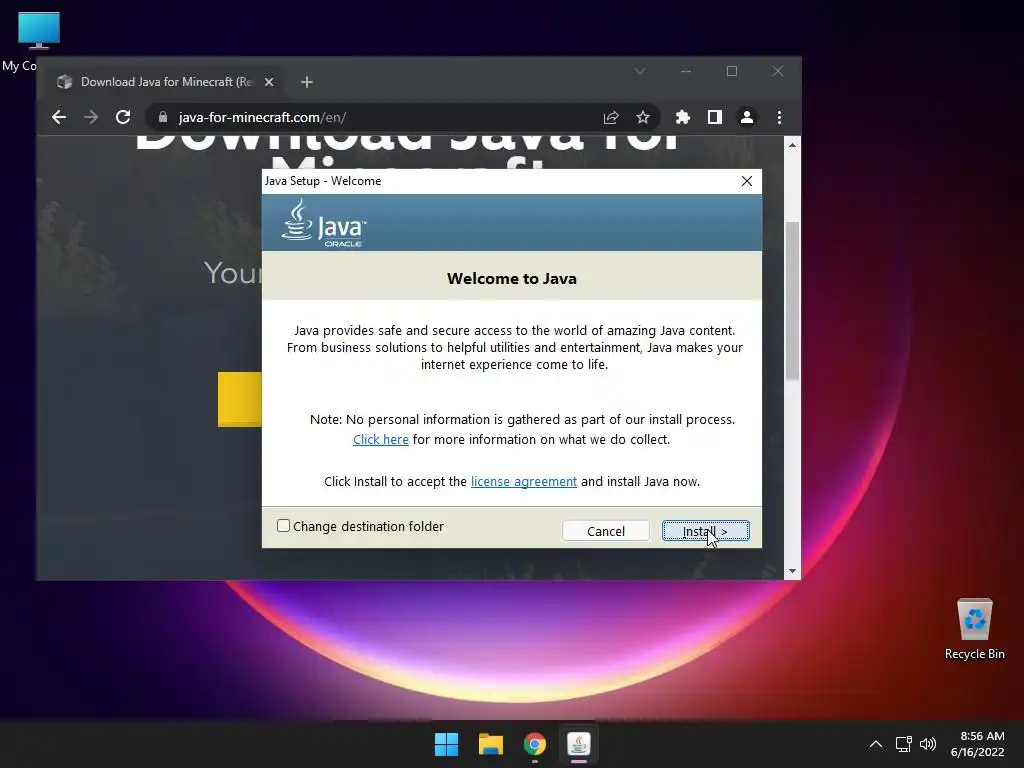Open the Windows Start menu

pyautogui.click(x=447, y=744)
